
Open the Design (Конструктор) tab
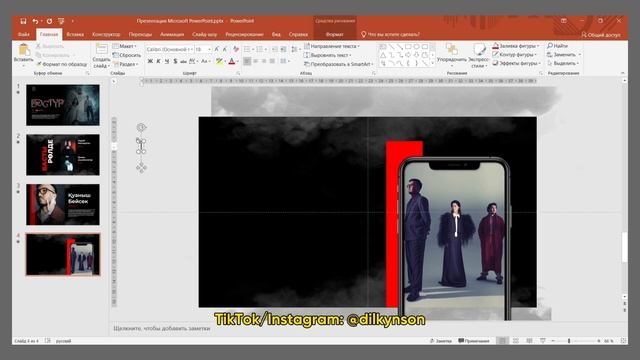(106, 34)
